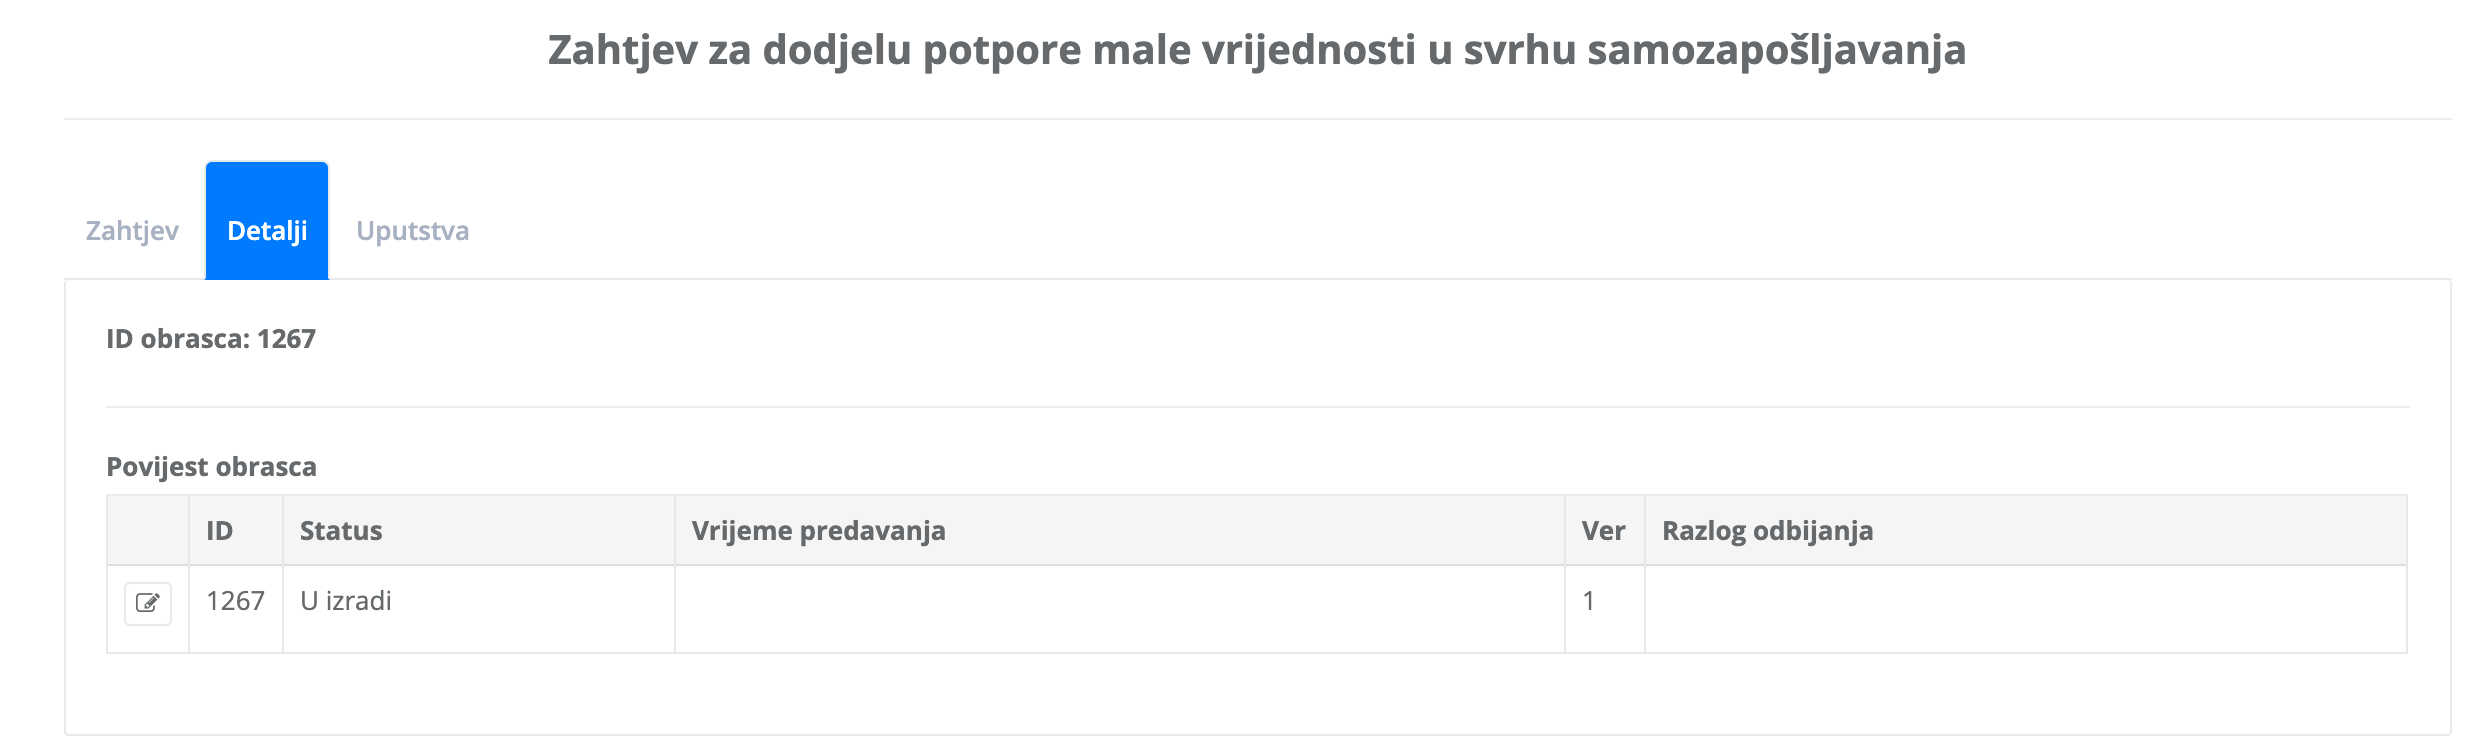Click the Ver column header
Screen dimensions: 2476x750
(1603, 531)
